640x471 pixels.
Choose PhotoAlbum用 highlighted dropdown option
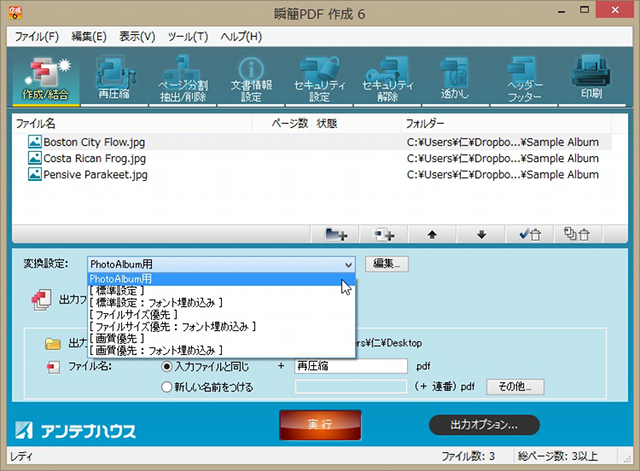pyautogui.click(x=222, y=279)
